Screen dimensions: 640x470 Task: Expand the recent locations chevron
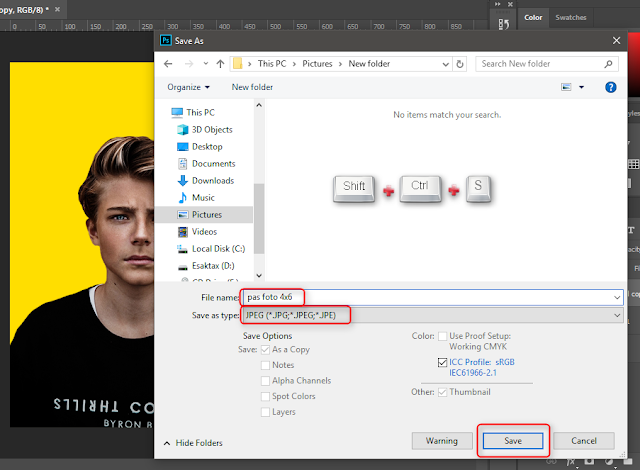click(206, 64)
